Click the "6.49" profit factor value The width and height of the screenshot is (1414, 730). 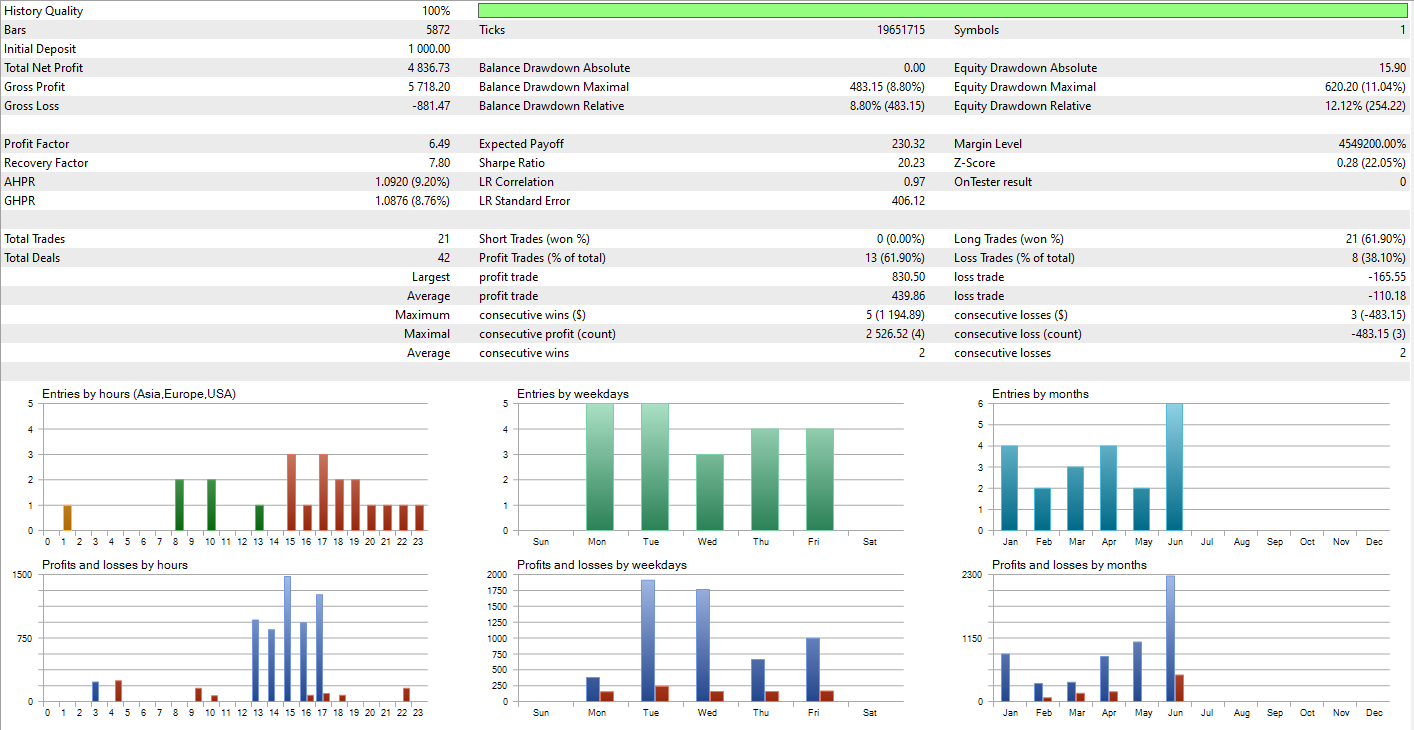[x=439, y=144]
